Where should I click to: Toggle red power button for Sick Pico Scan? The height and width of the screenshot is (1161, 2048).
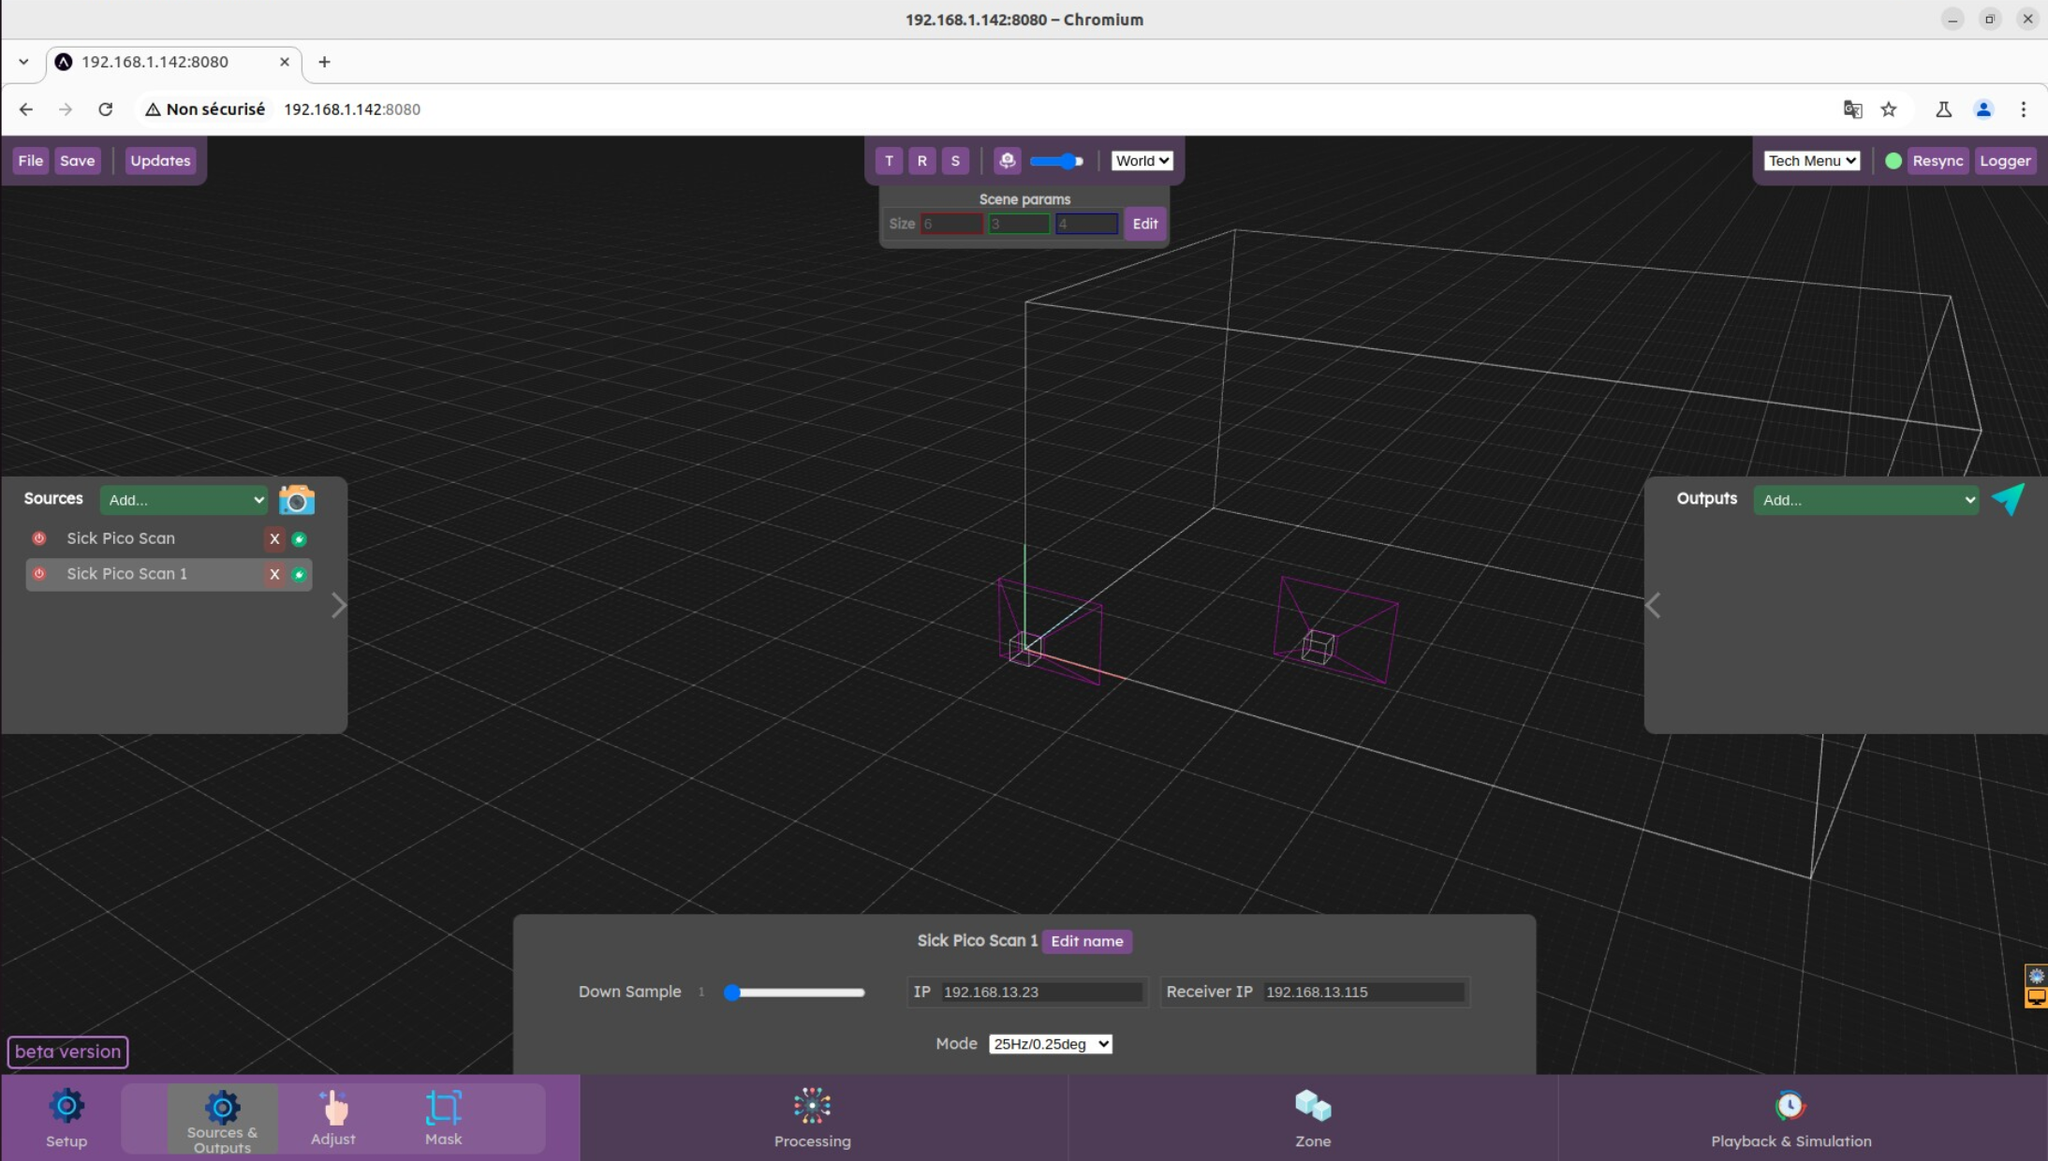click(39, 538)
